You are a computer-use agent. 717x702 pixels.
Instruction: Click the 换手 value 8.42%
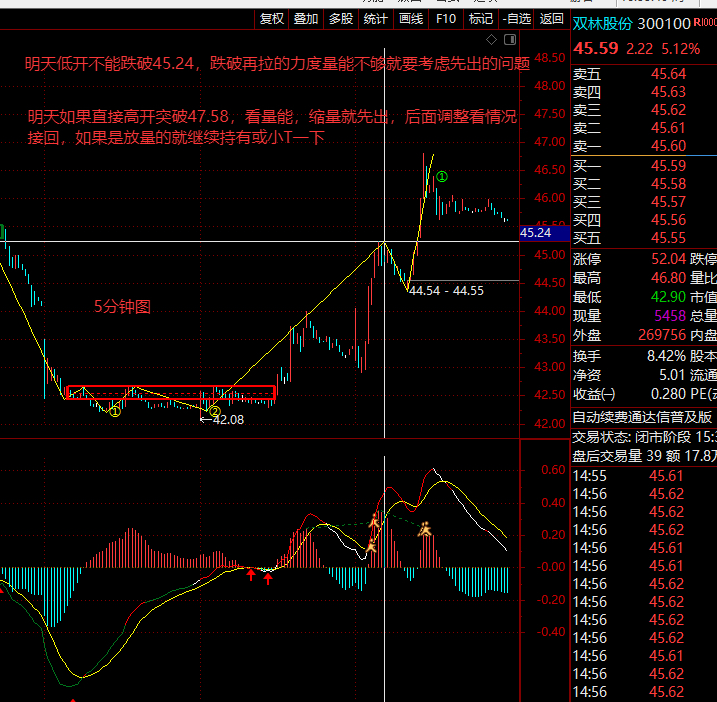click(667, 356)
